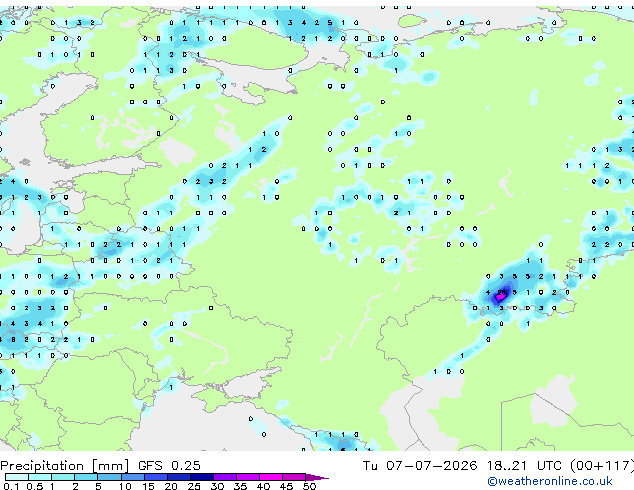This screenshot has height=490, width=634.
Task: Pick the 15–20 mm legend color swatch
Action: [155, 477]
